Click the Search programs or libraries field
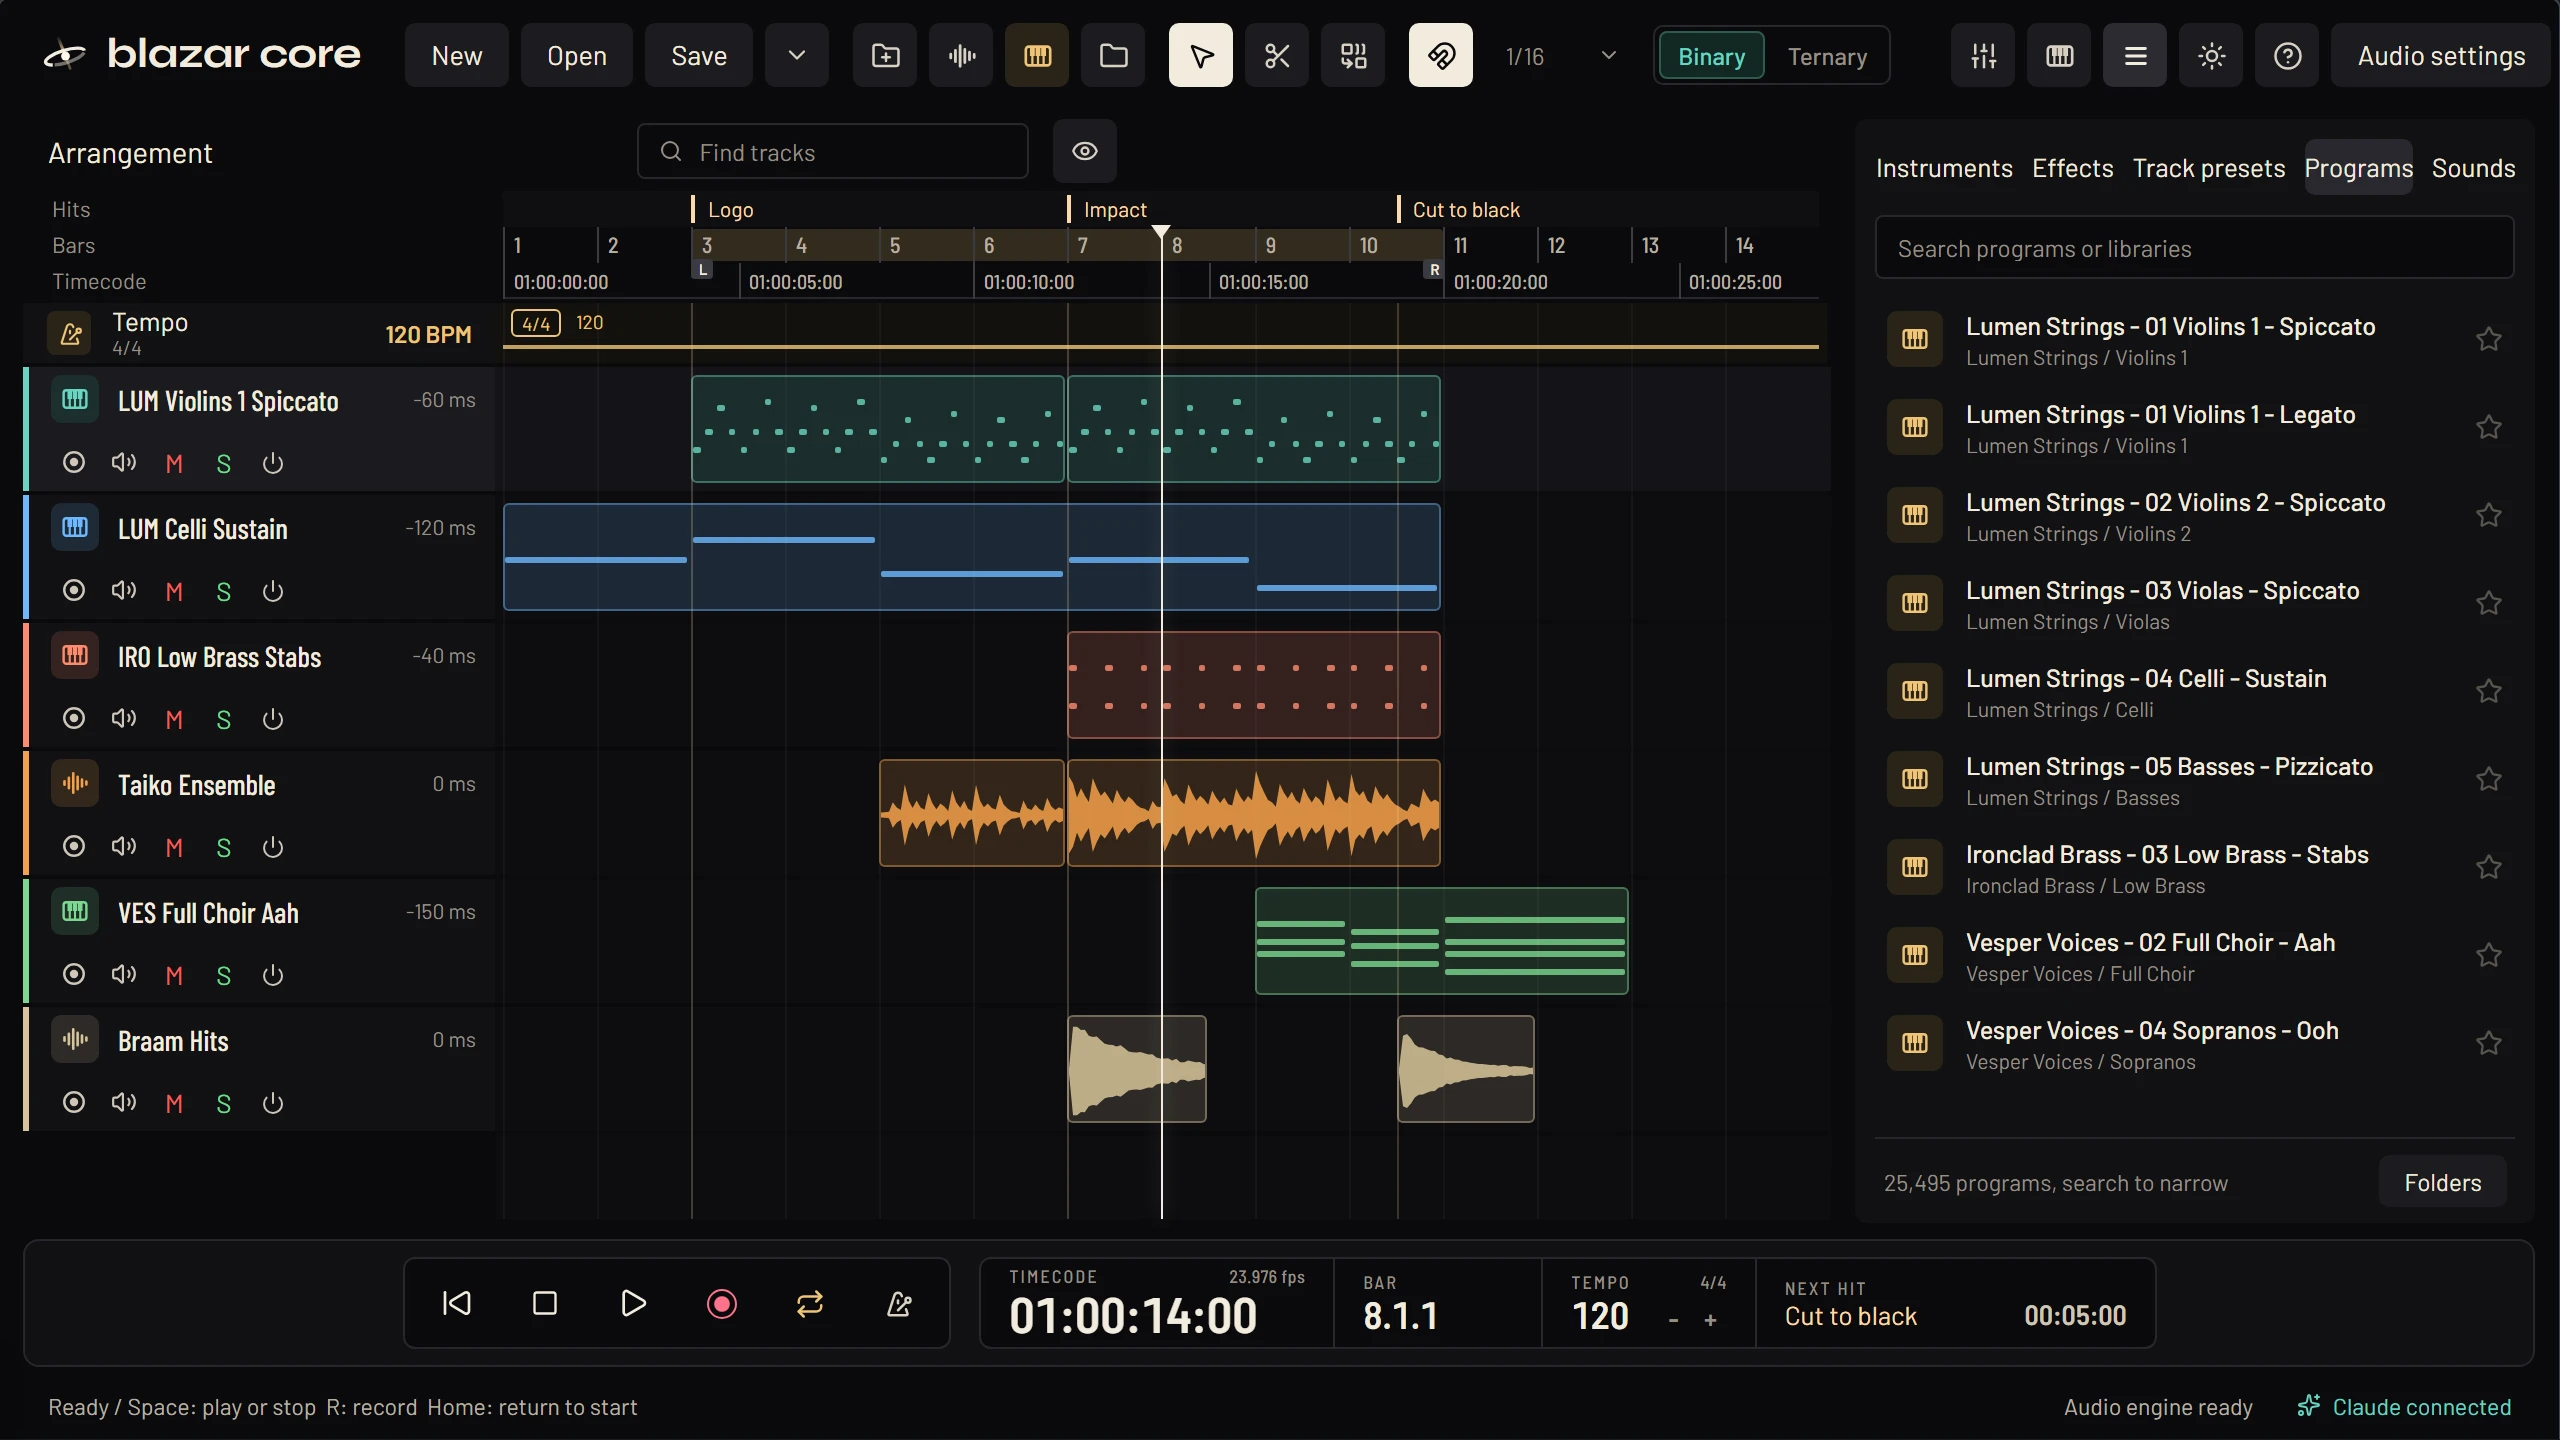The image size is (2560, 1440). click(x=2194, y=248)
